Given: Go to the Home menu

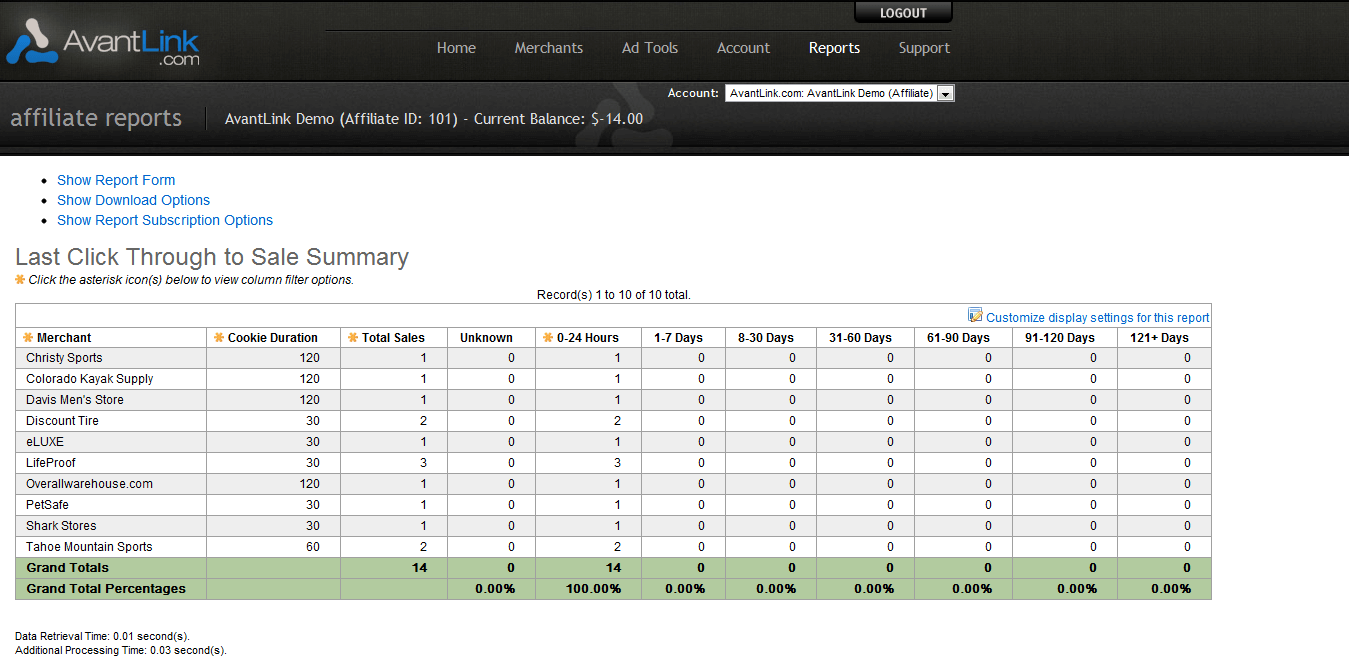Looking at the screenshot, I should (456, 48).
